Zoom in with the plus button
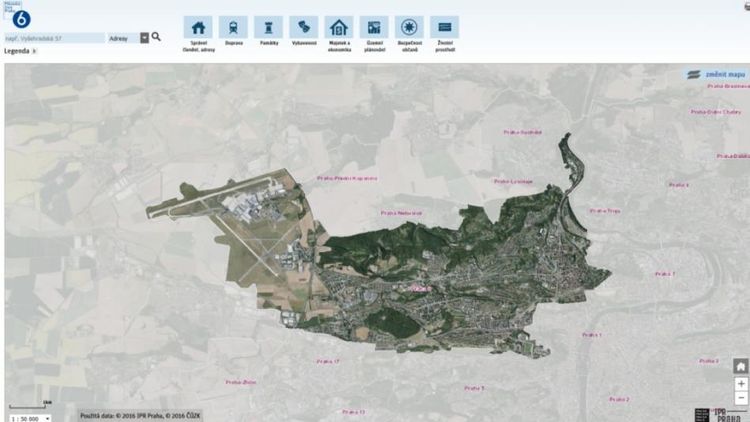Image resolution: width=750 pixels, height=422 pixels. pos(741,384)
